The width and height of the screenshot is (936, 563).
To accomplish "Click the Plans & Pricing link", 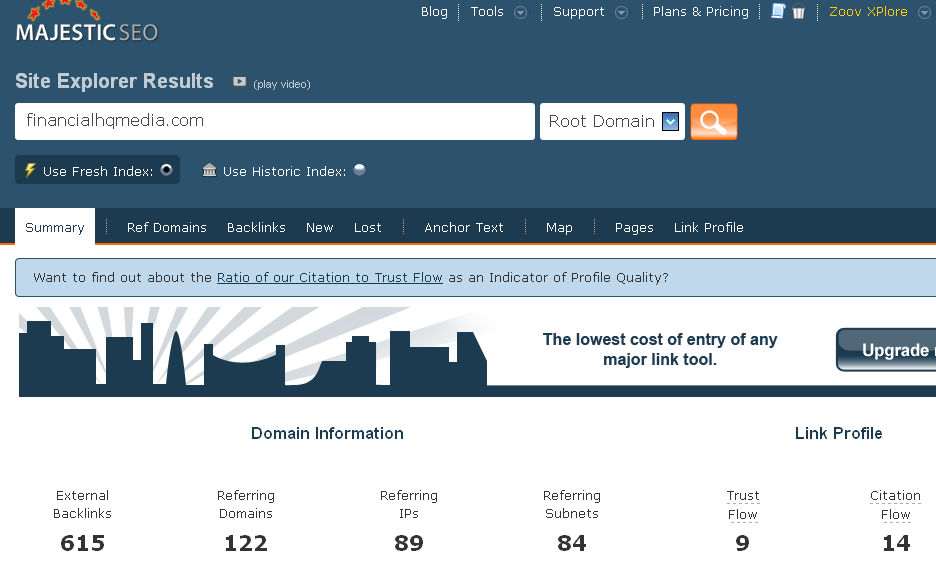I will pos(700,12).
